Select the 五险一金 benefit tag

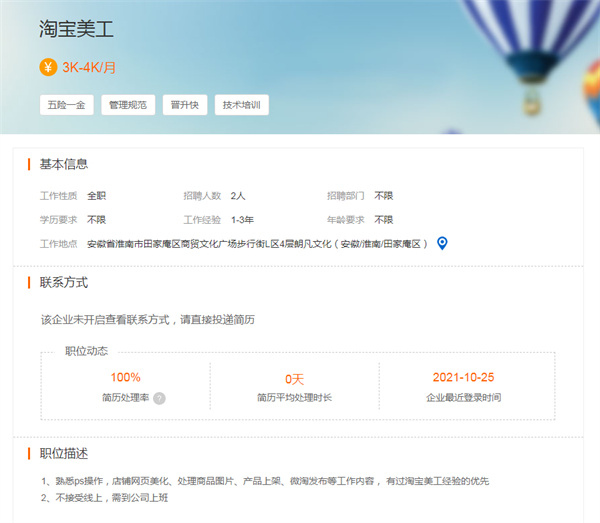[x=67, y=105]
